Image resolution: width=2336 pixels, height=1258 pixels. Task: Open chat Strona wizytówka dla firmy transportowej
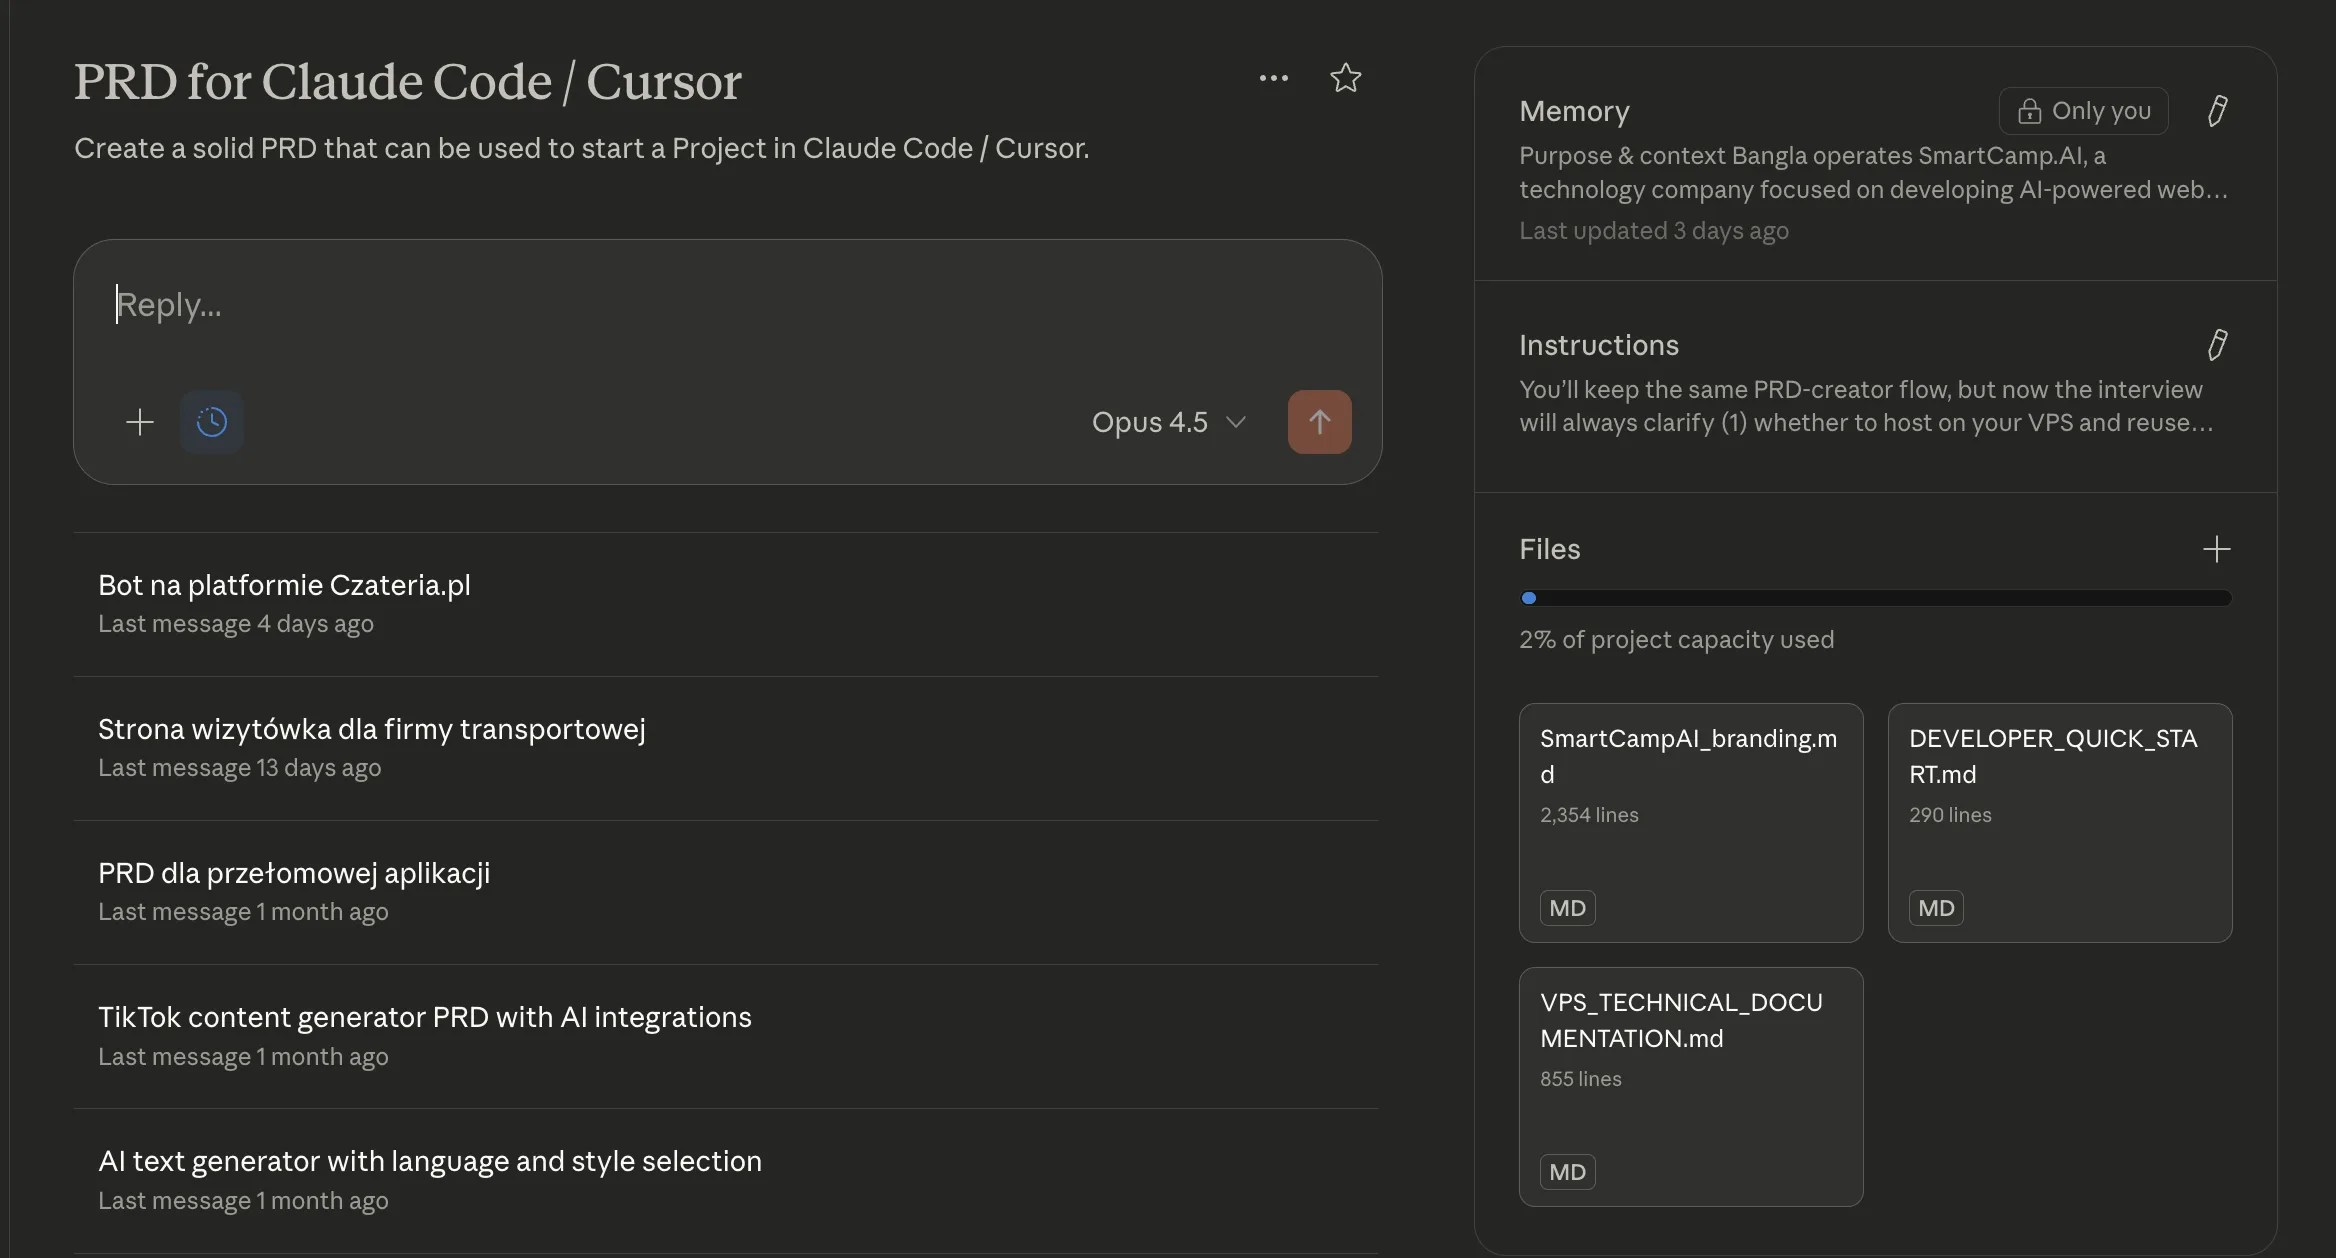[726, 748]
